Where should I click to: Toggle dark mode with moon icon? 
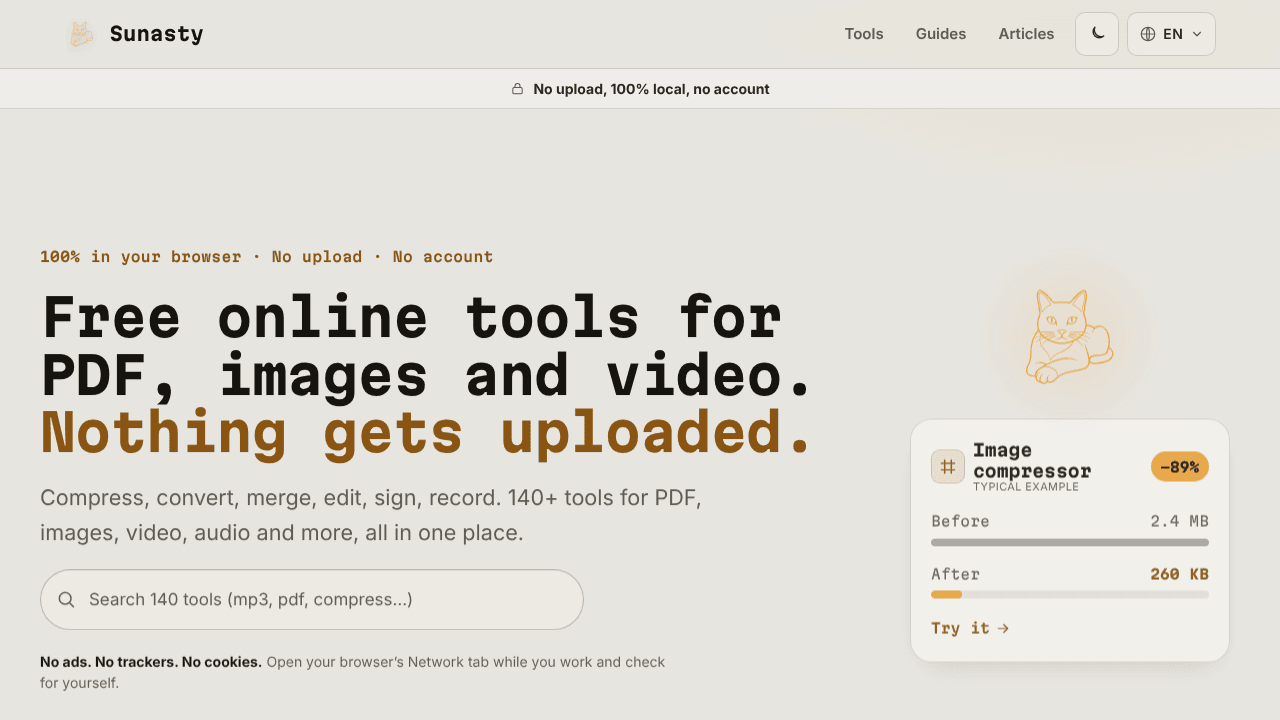1097,34
